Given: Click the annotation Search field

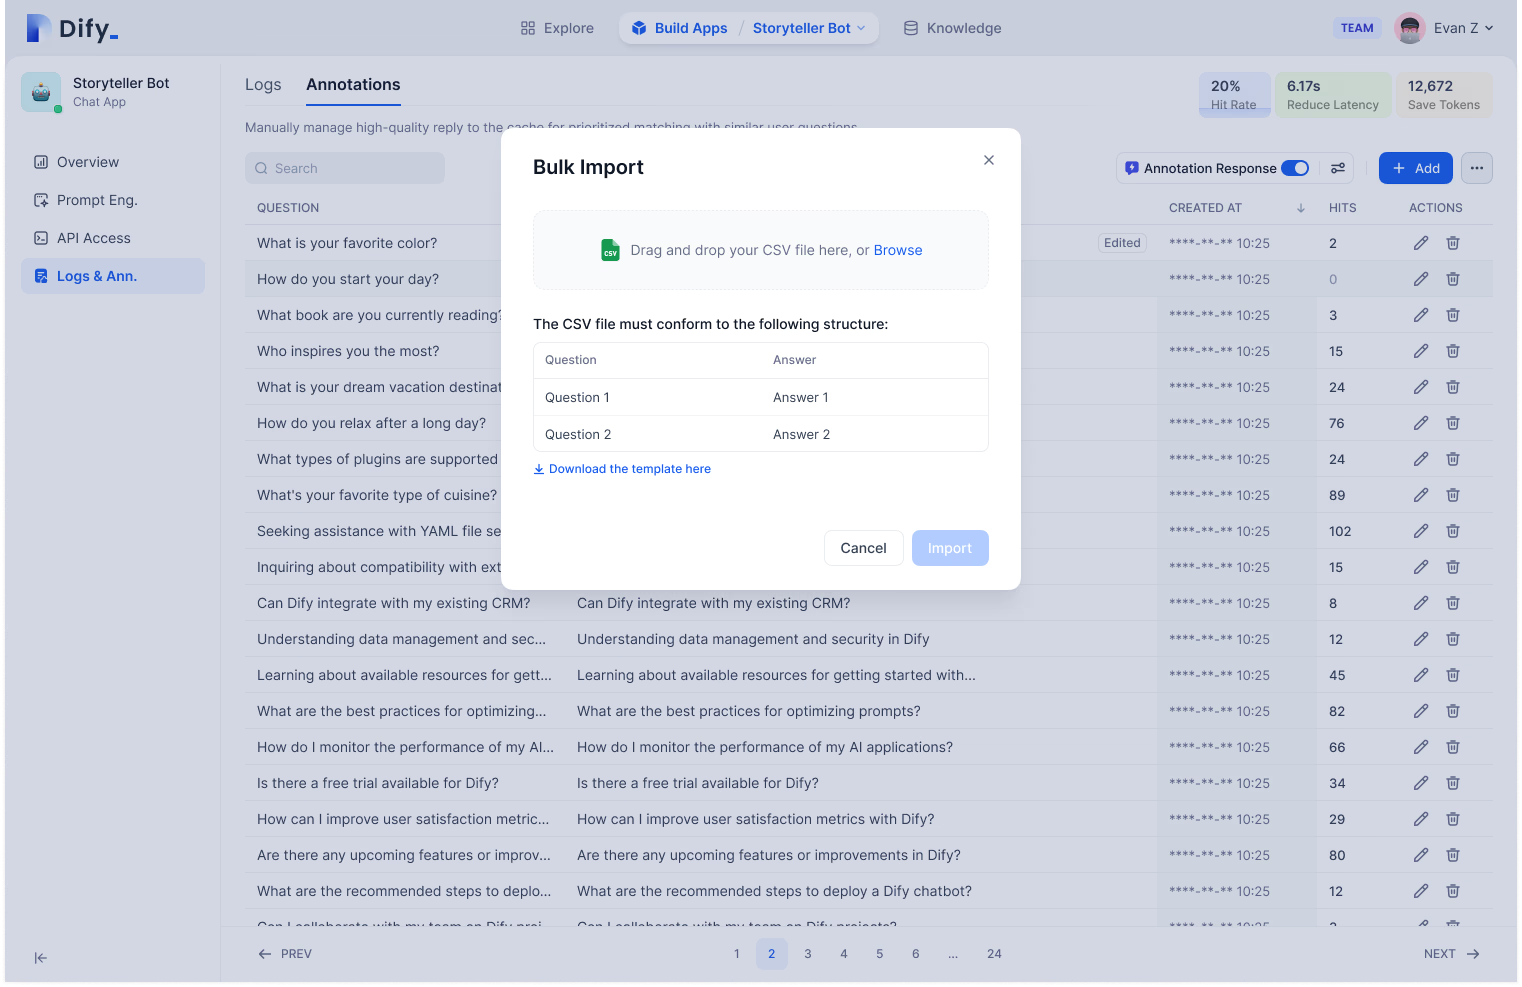Looking at the screenshot, I should pos(345,168).
